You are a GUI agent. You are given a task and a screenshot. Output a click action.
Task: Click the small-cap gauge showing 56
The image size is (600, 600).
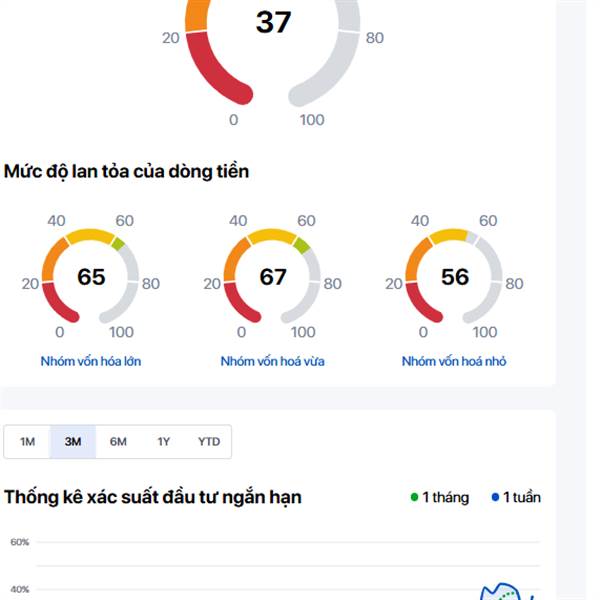[x=454, y=277]
